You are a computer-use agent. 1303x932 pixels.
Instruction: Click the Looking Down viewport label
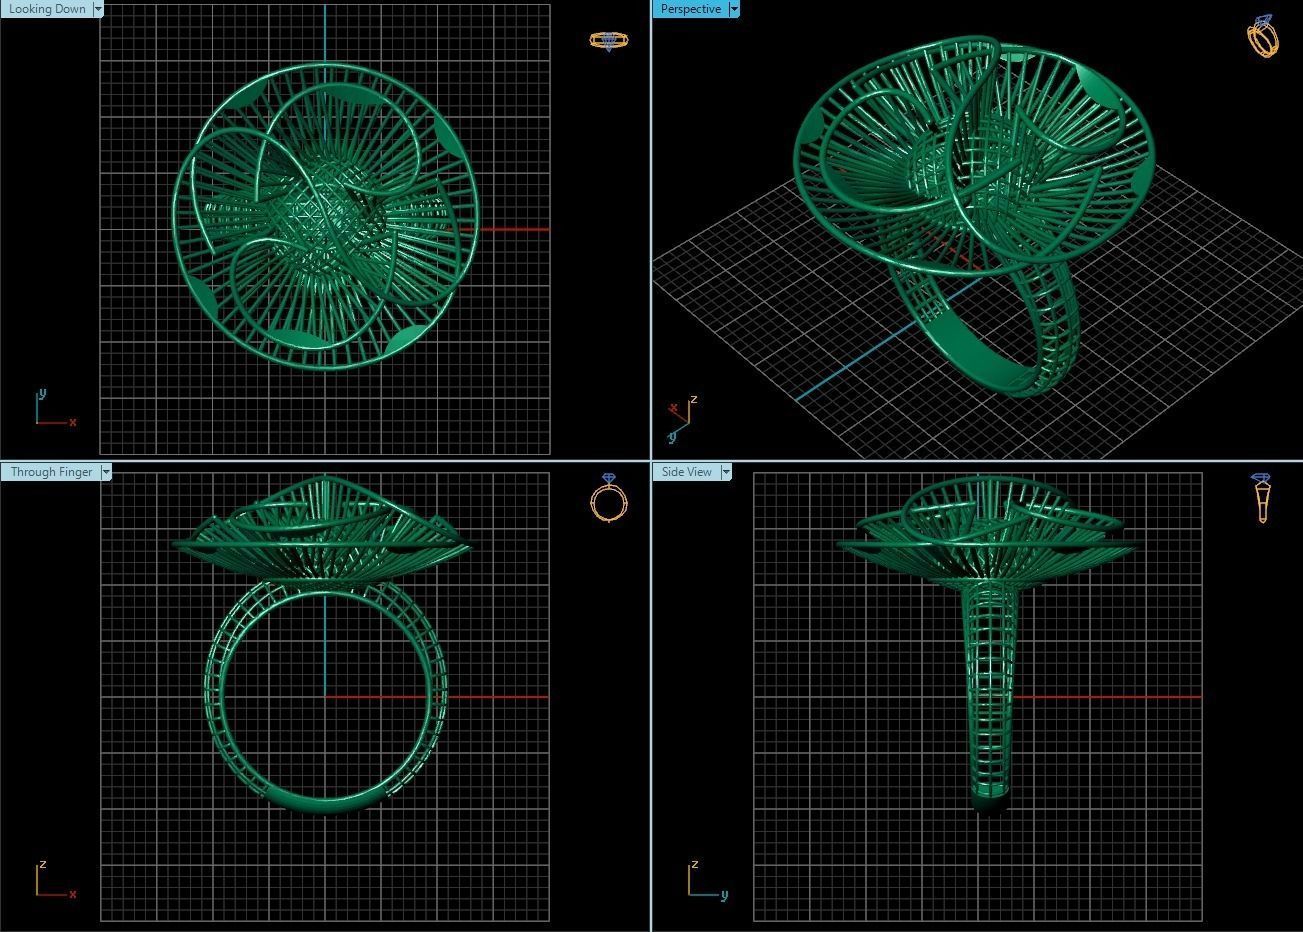pos(47,9)
